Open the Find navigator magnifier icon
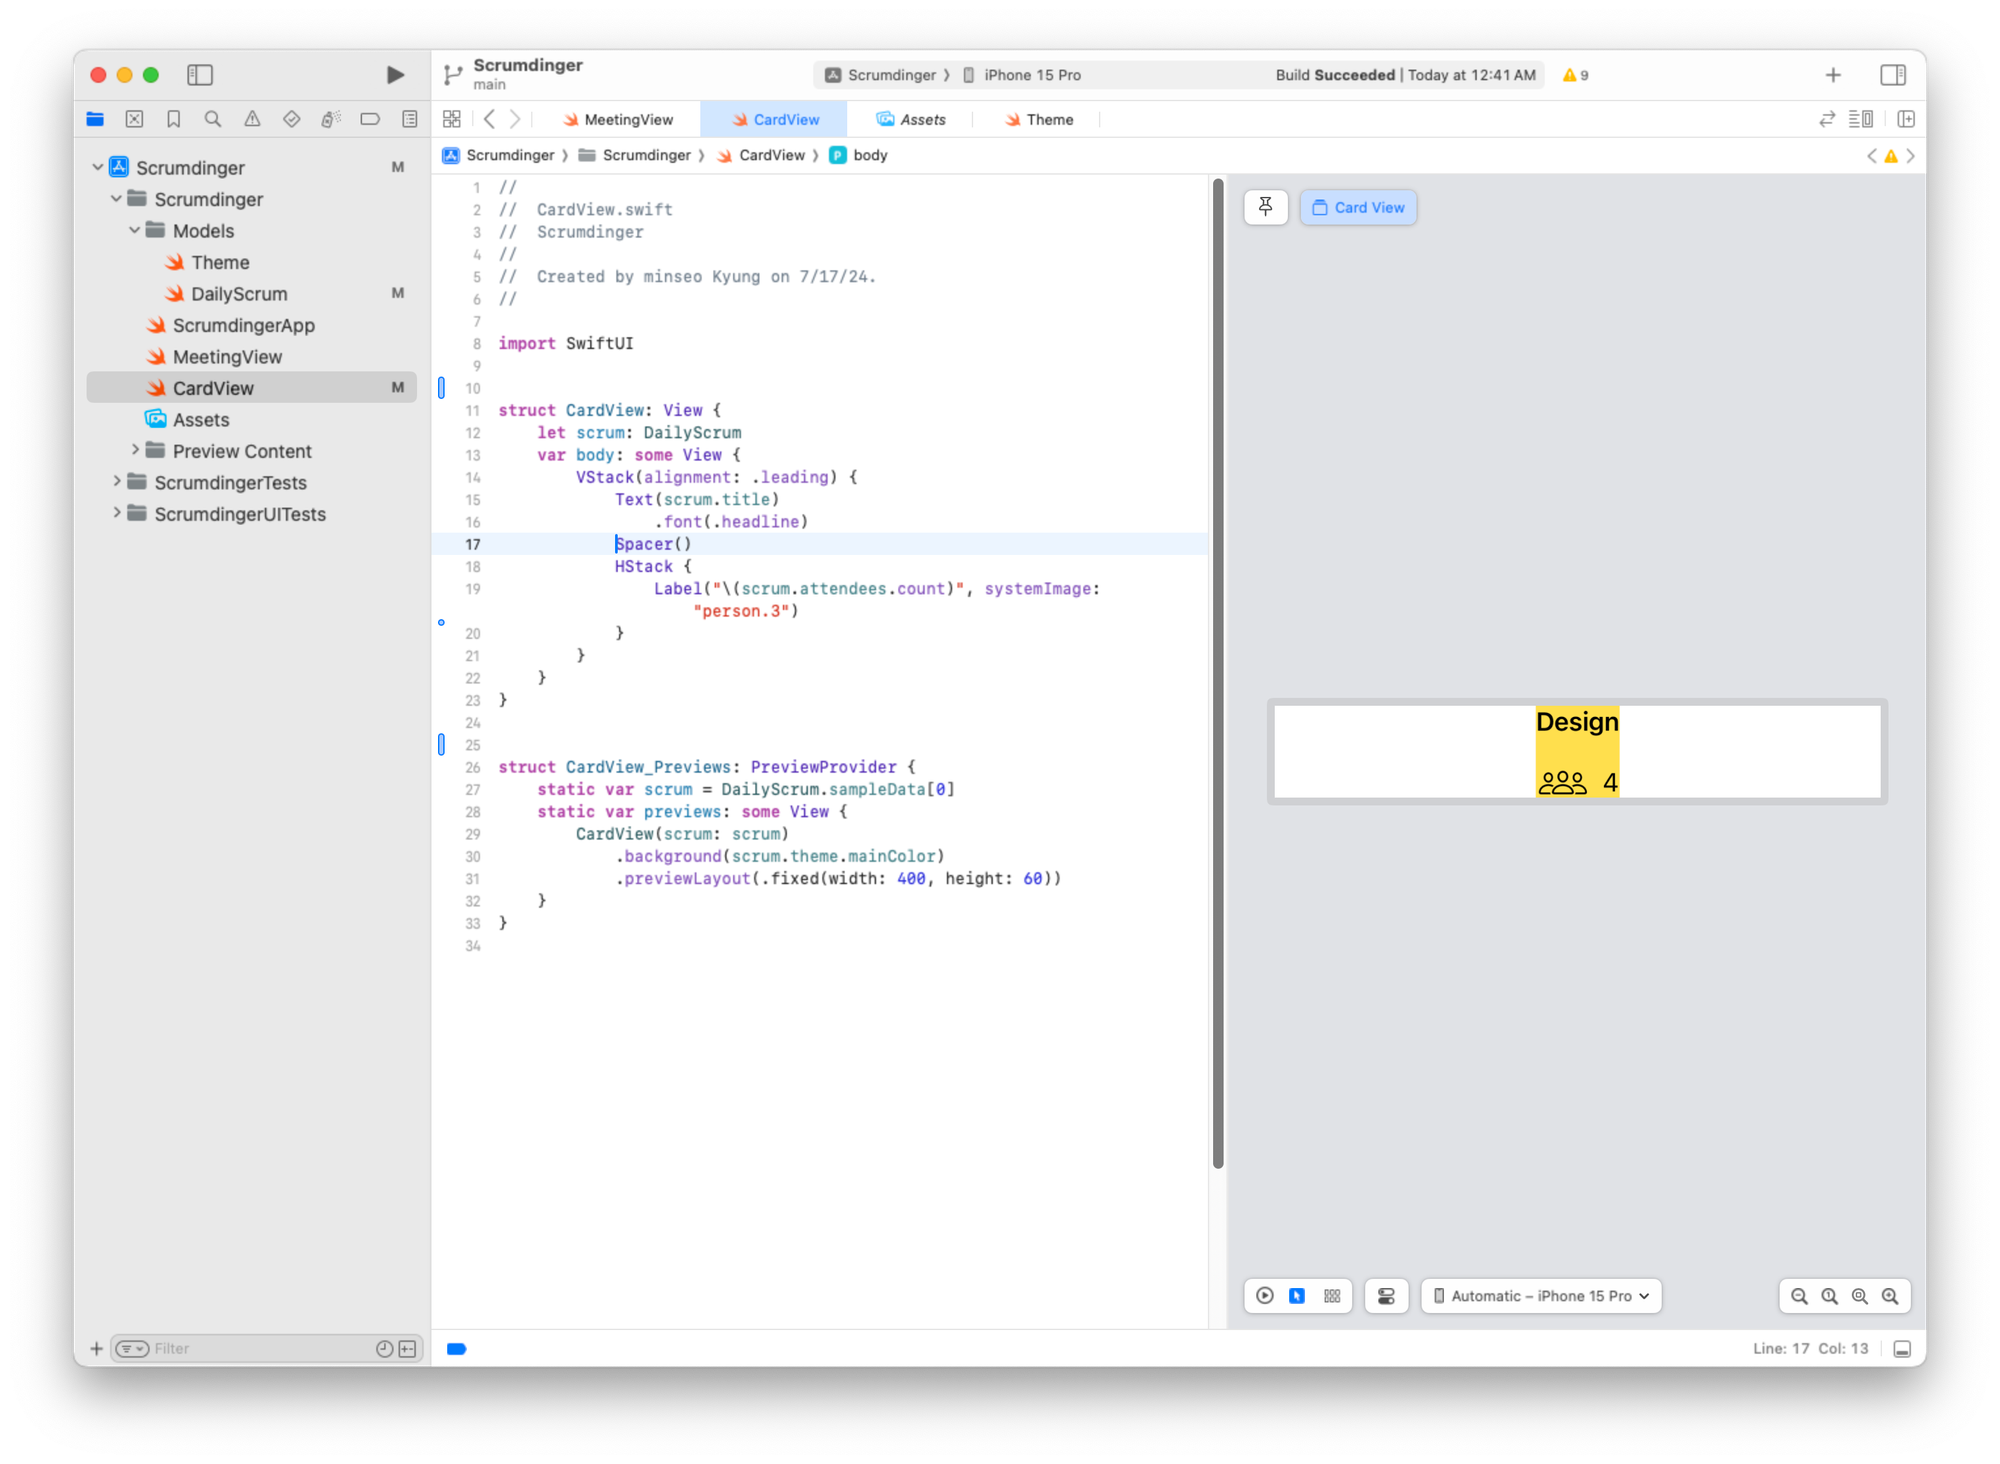2000x1464 pixels. tap(213, 119)
